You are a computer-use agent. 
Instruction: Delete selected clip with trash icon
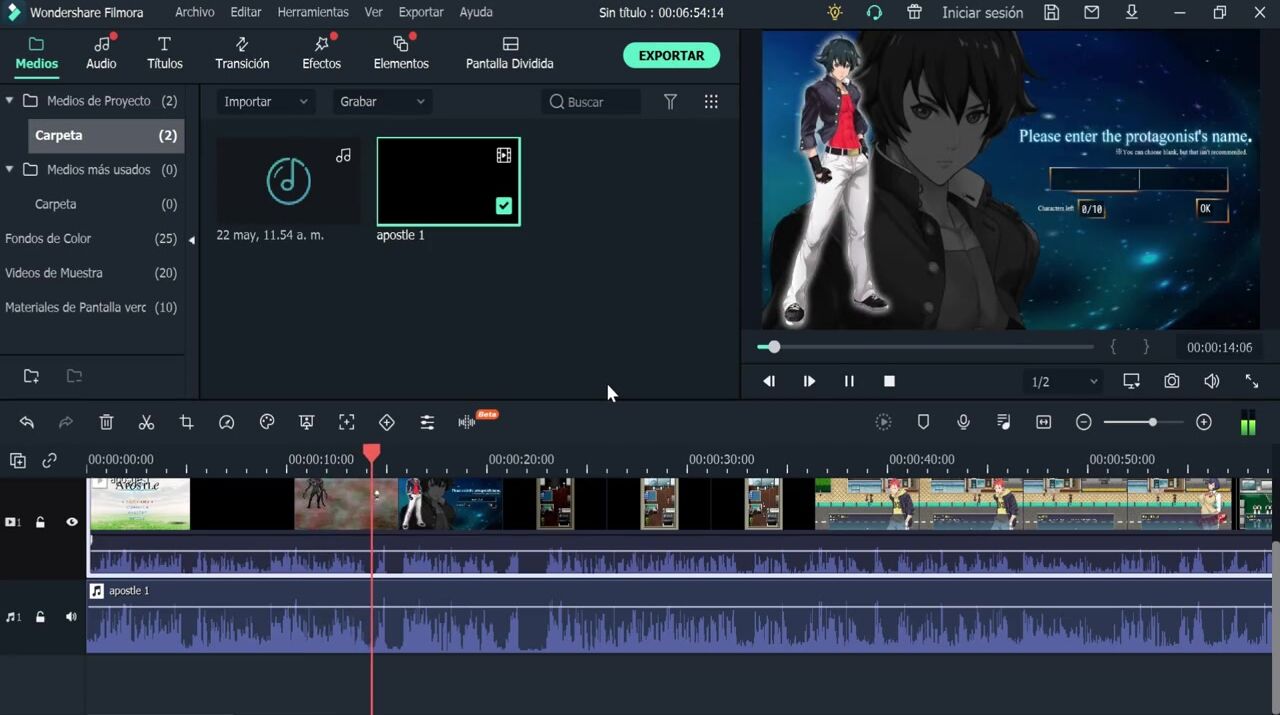(x=106, y=423)
